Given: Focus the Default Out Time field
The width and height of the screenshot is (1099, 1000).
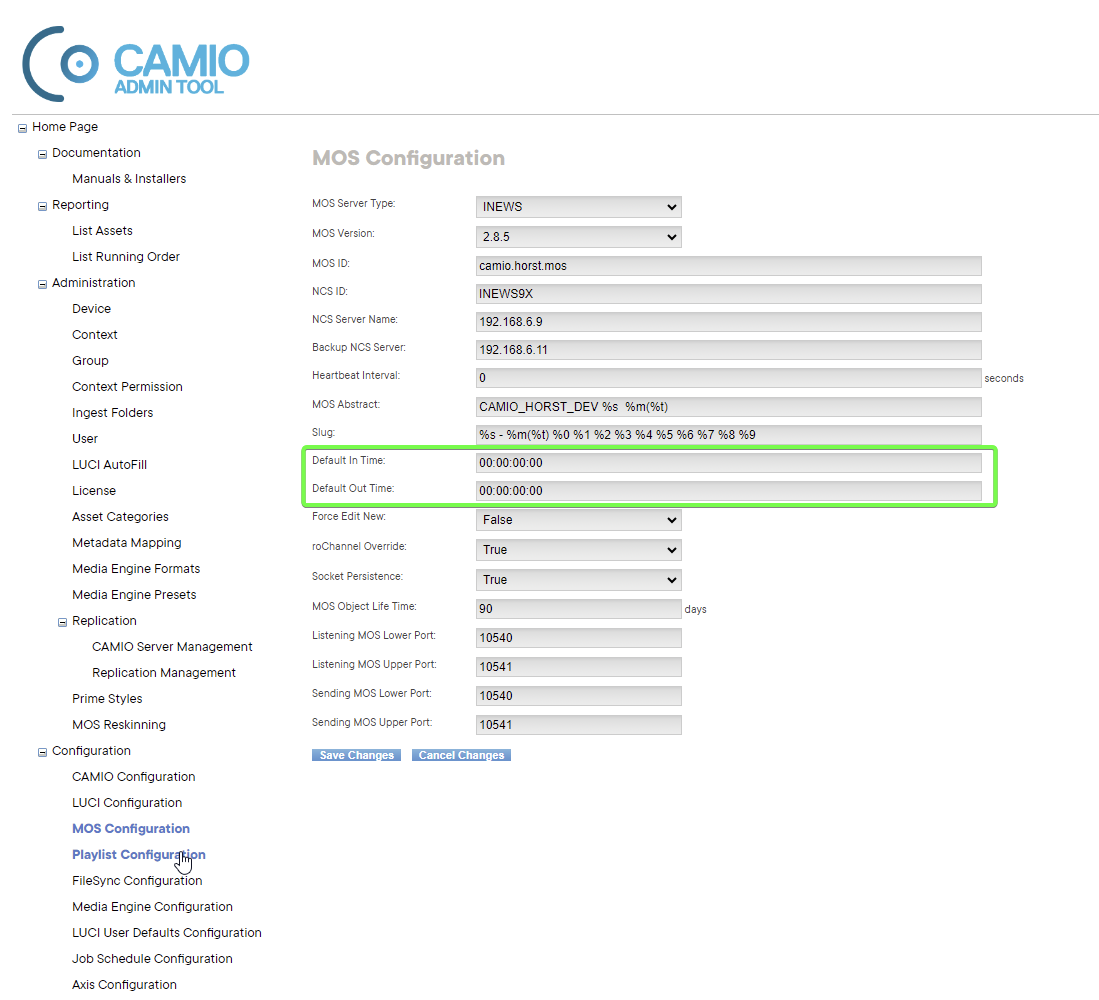Looking at the screenshot, I should (728, 491).
